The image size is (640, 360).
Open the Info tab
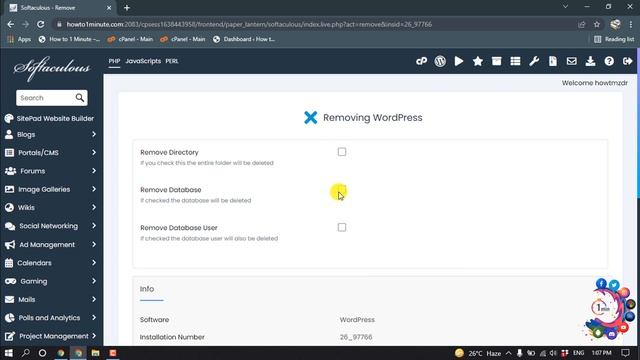[x=147, y=289]
